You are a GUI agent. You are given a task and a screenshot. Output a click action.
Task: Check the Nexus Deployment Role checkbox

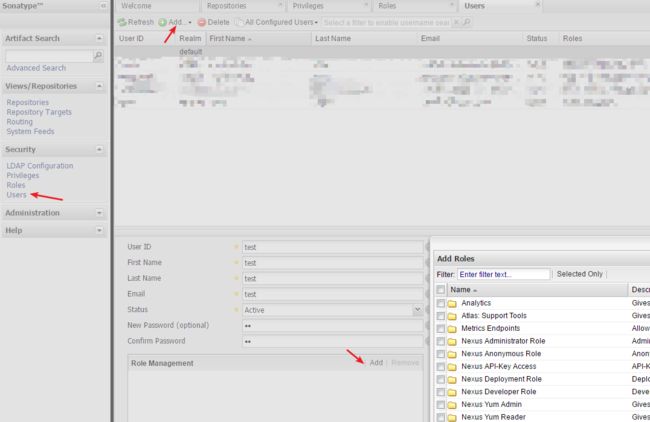[440, 379]
